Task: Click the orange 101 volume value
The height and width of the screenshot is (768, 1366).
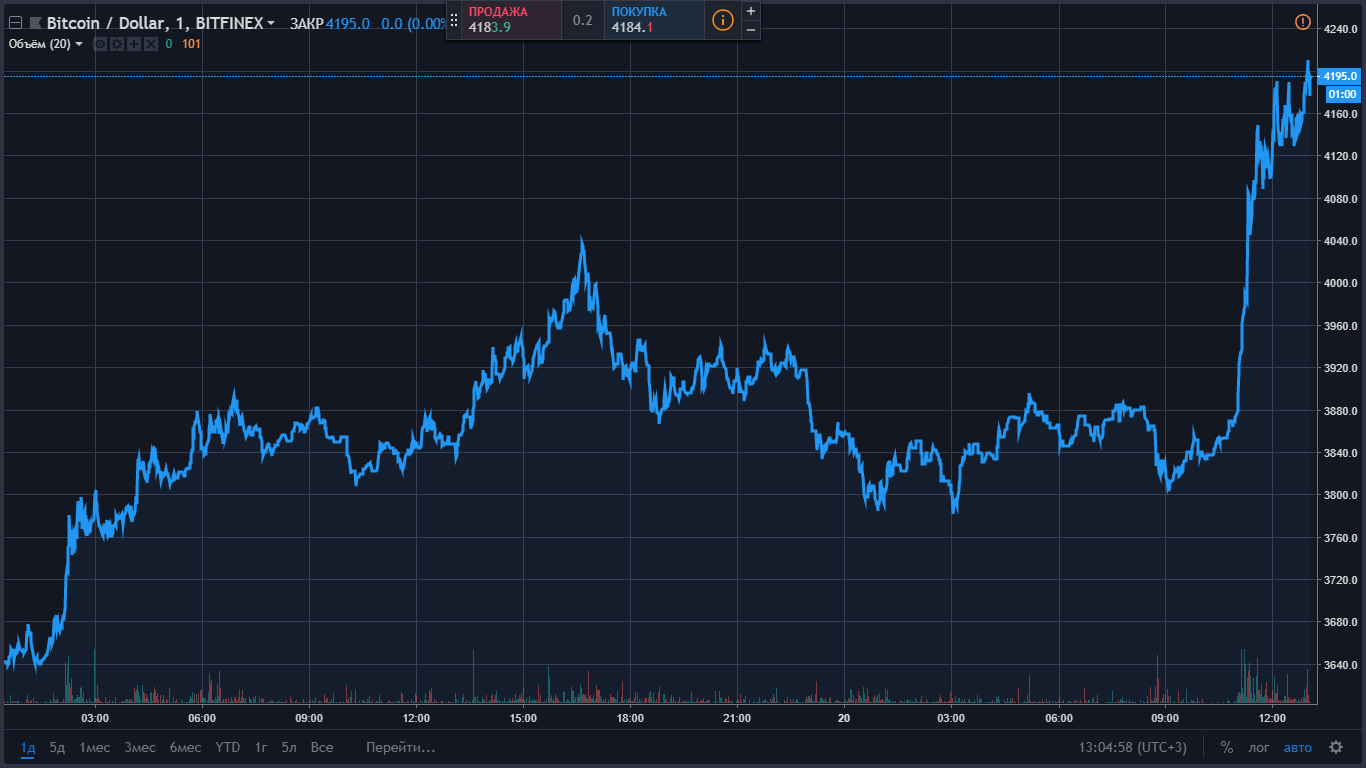Action: (191, 44)
